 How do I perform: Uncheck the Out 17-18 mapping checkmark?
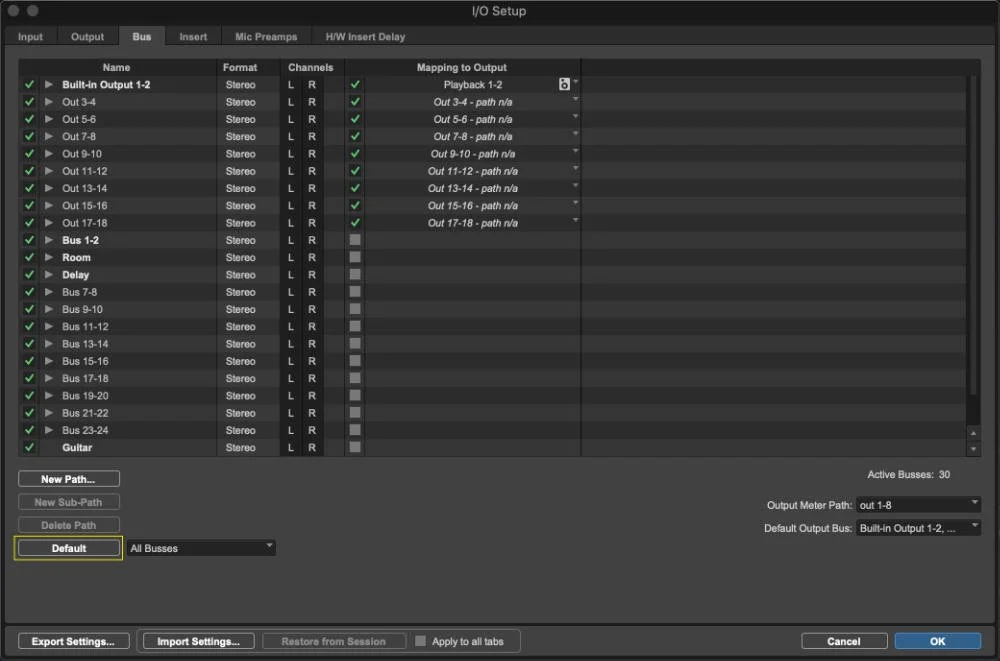pyautogui.click(x=355, y=223)
